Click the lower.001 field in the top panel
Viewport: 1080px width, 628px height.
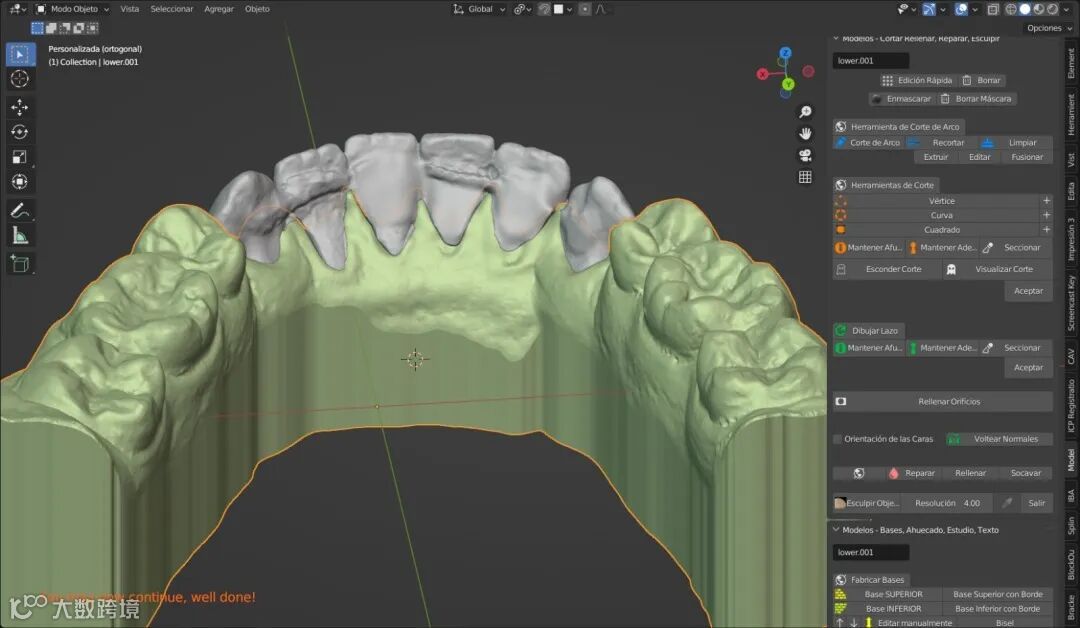pyautogui.click(x=871, y=61)
